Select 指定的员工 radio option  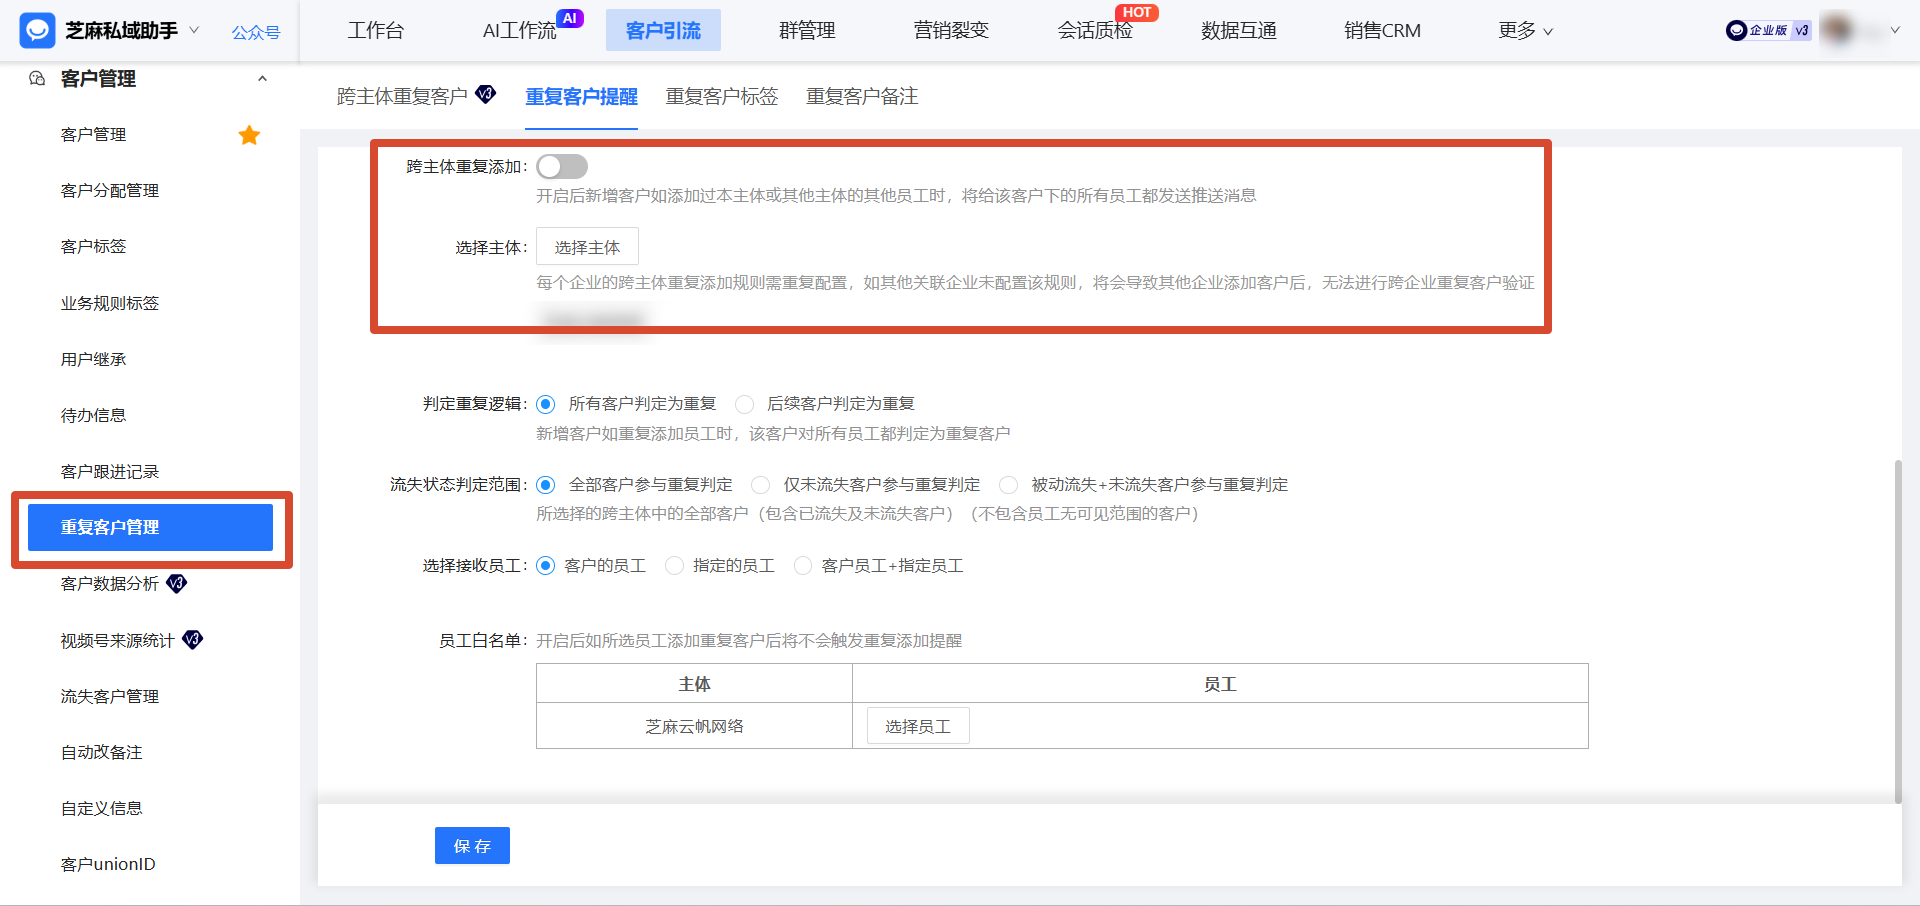pyautogui.click(x=675, y=566)
